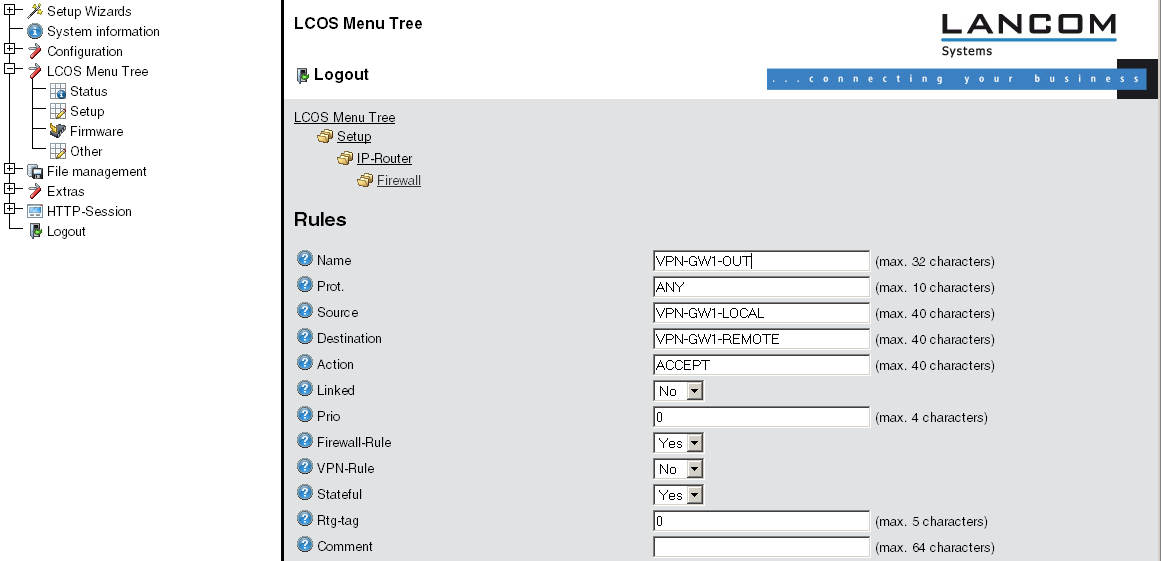This screenshot has height=561, width=1161.
Task: Click the HTTP-Session monitor icon
Action: click(x=35, y=211)
